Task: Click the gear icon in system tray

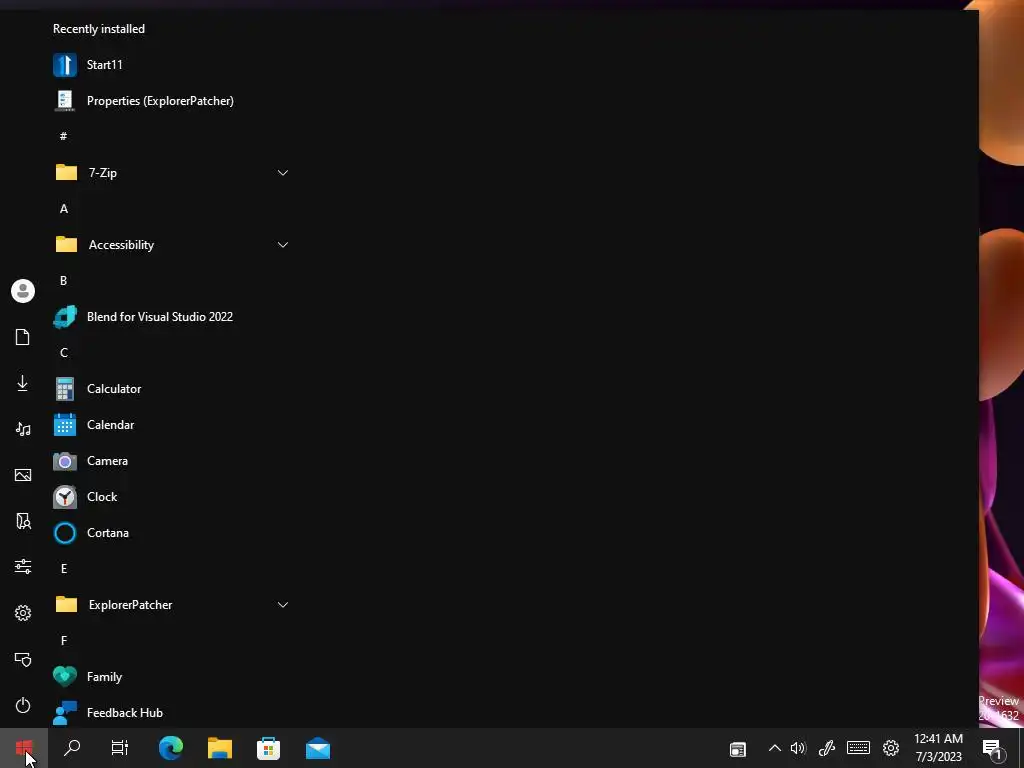Action: click(x=891, y=748)
